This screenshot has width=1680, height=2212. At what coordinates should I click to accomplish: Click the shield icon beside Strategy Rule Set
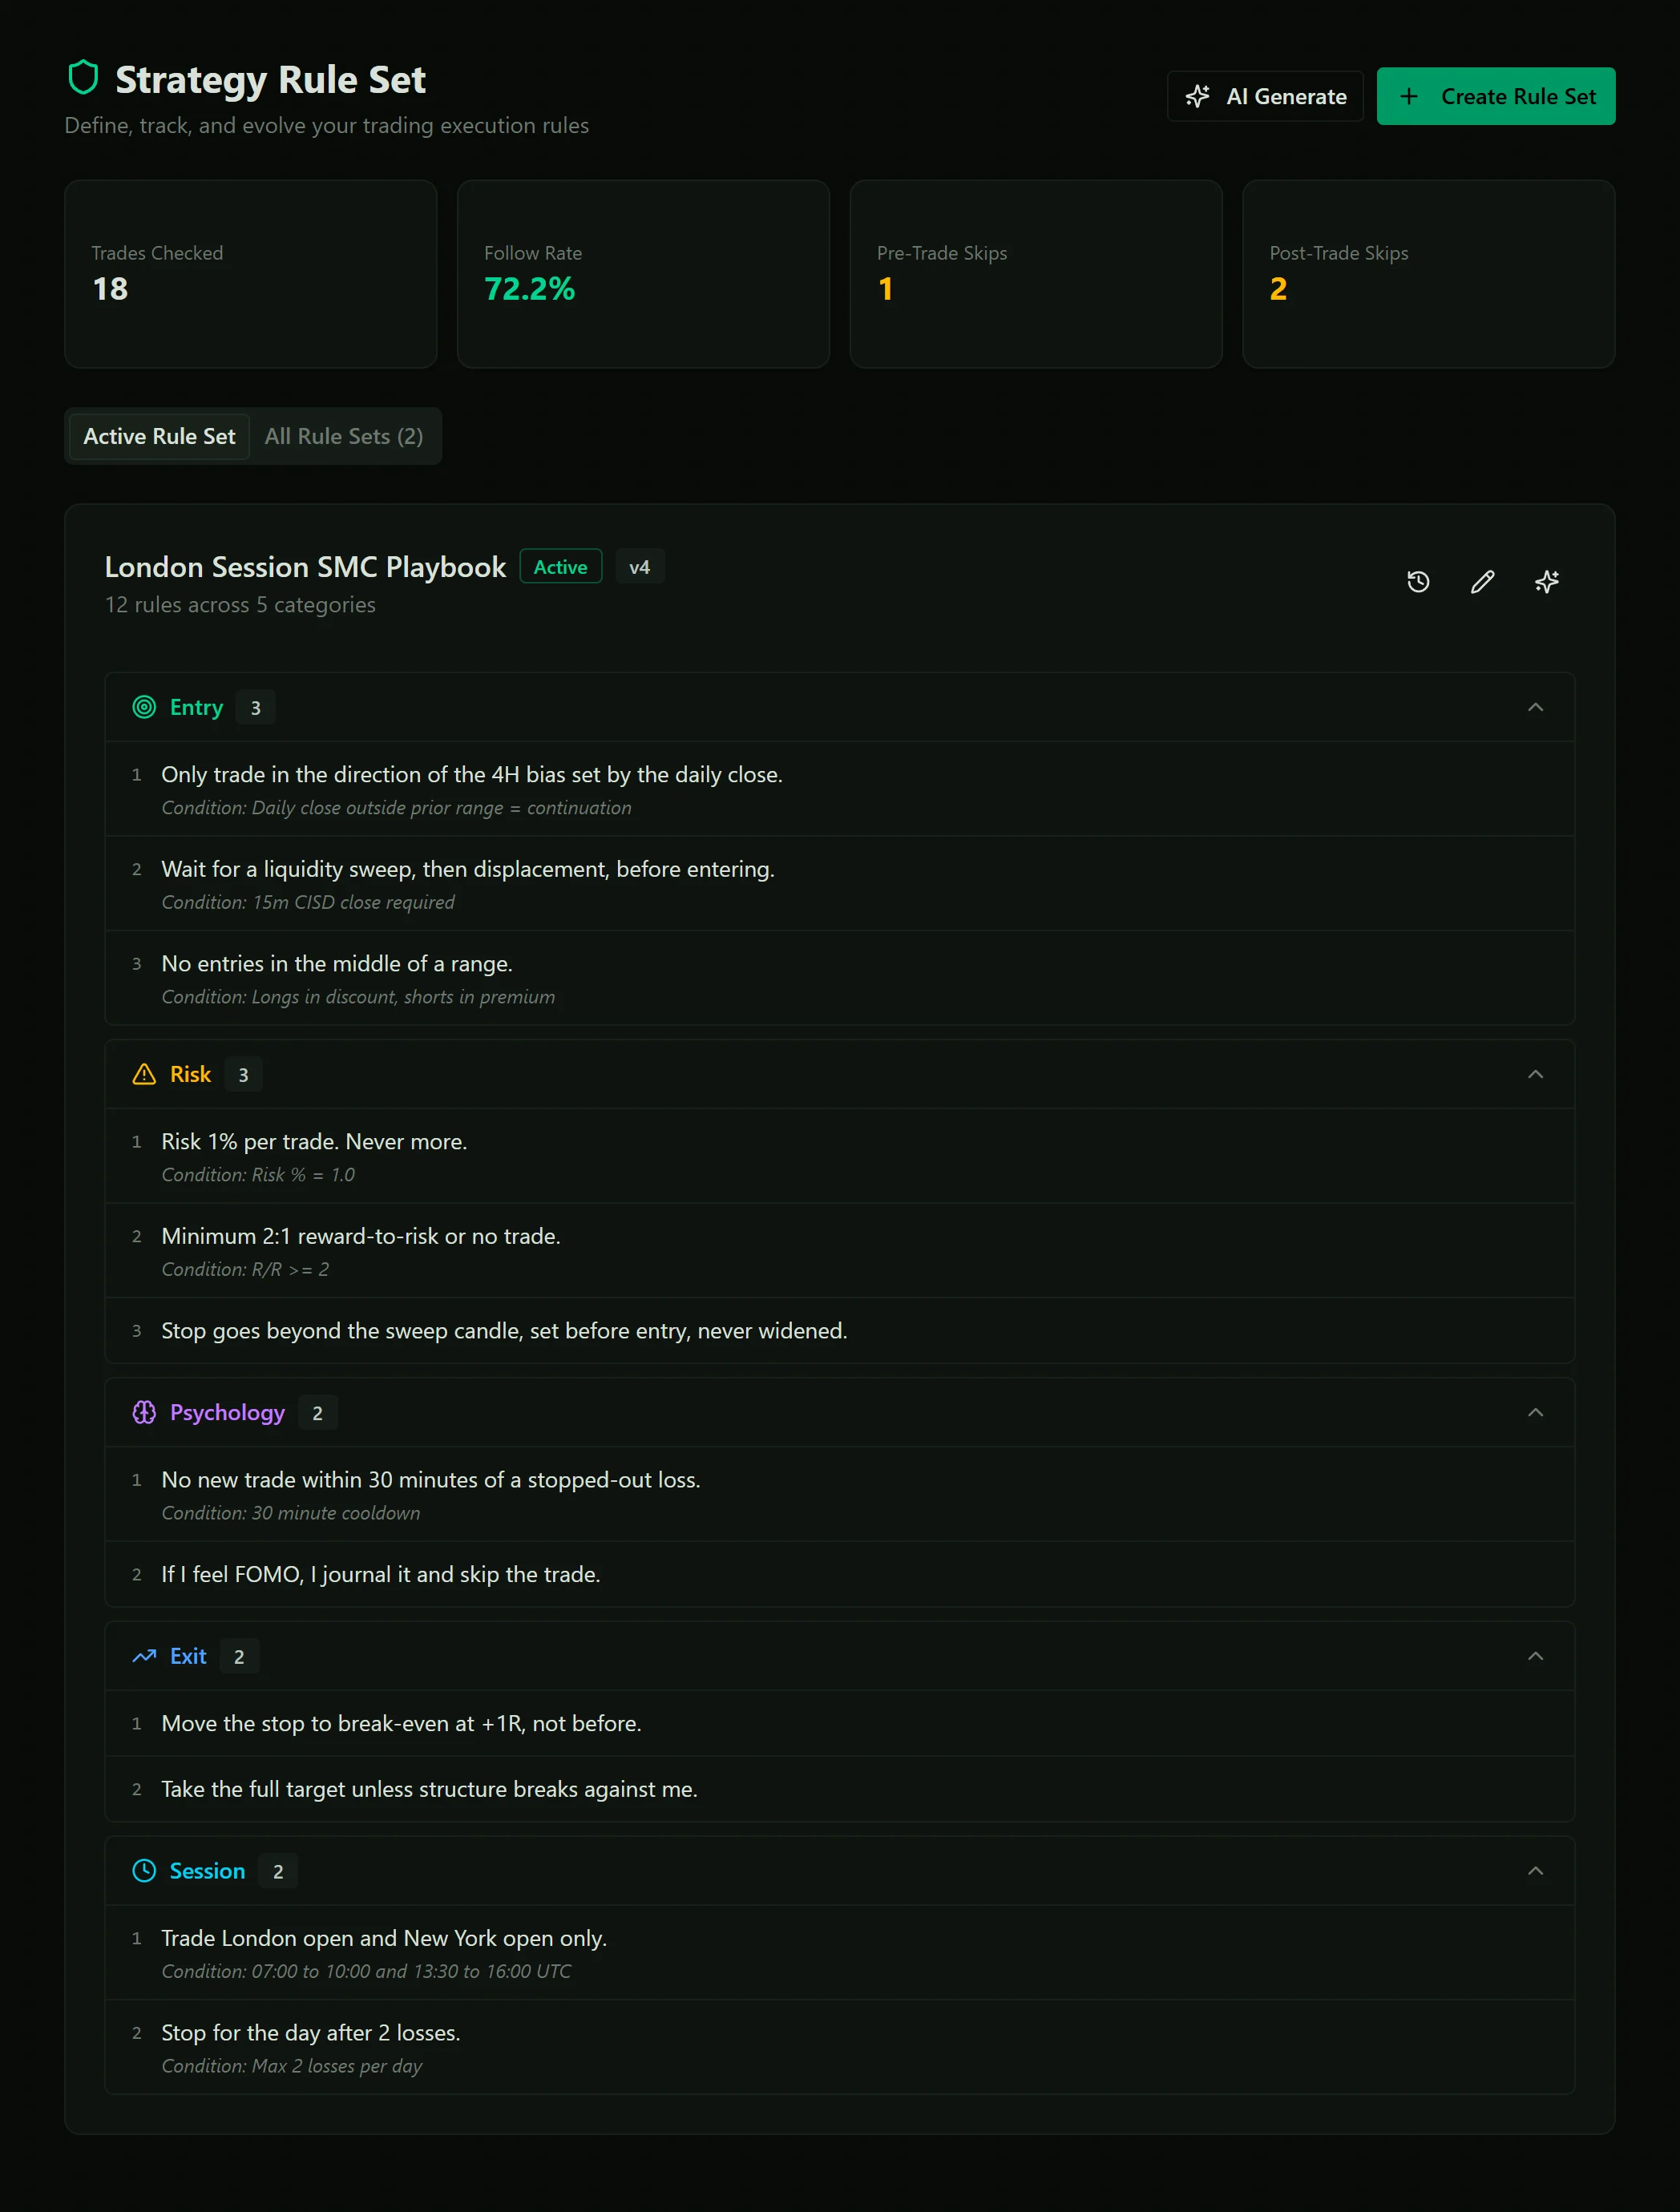(x=83, y=78)
